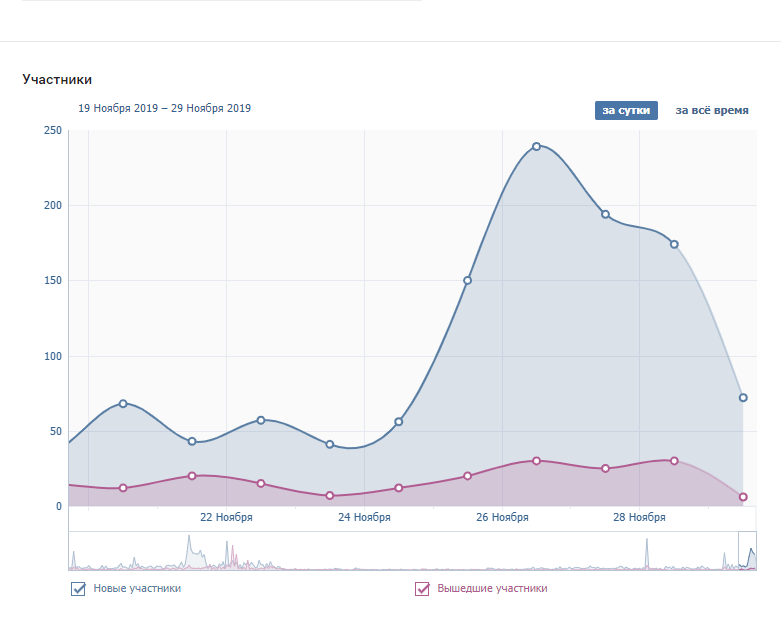Select the last blue point at right edge
The height and width of the screenshot is (618, 781).
coord(743,398)
